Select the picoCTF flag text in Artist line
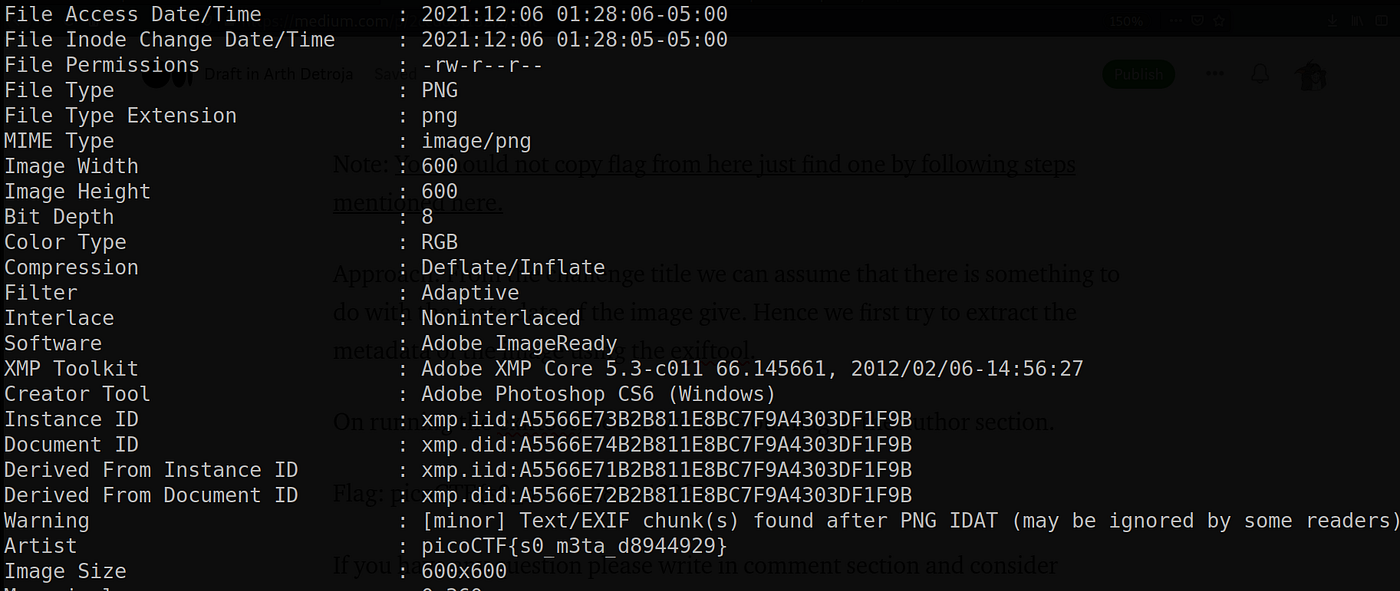Screen dimensions: 1400x591 [574, 546]
